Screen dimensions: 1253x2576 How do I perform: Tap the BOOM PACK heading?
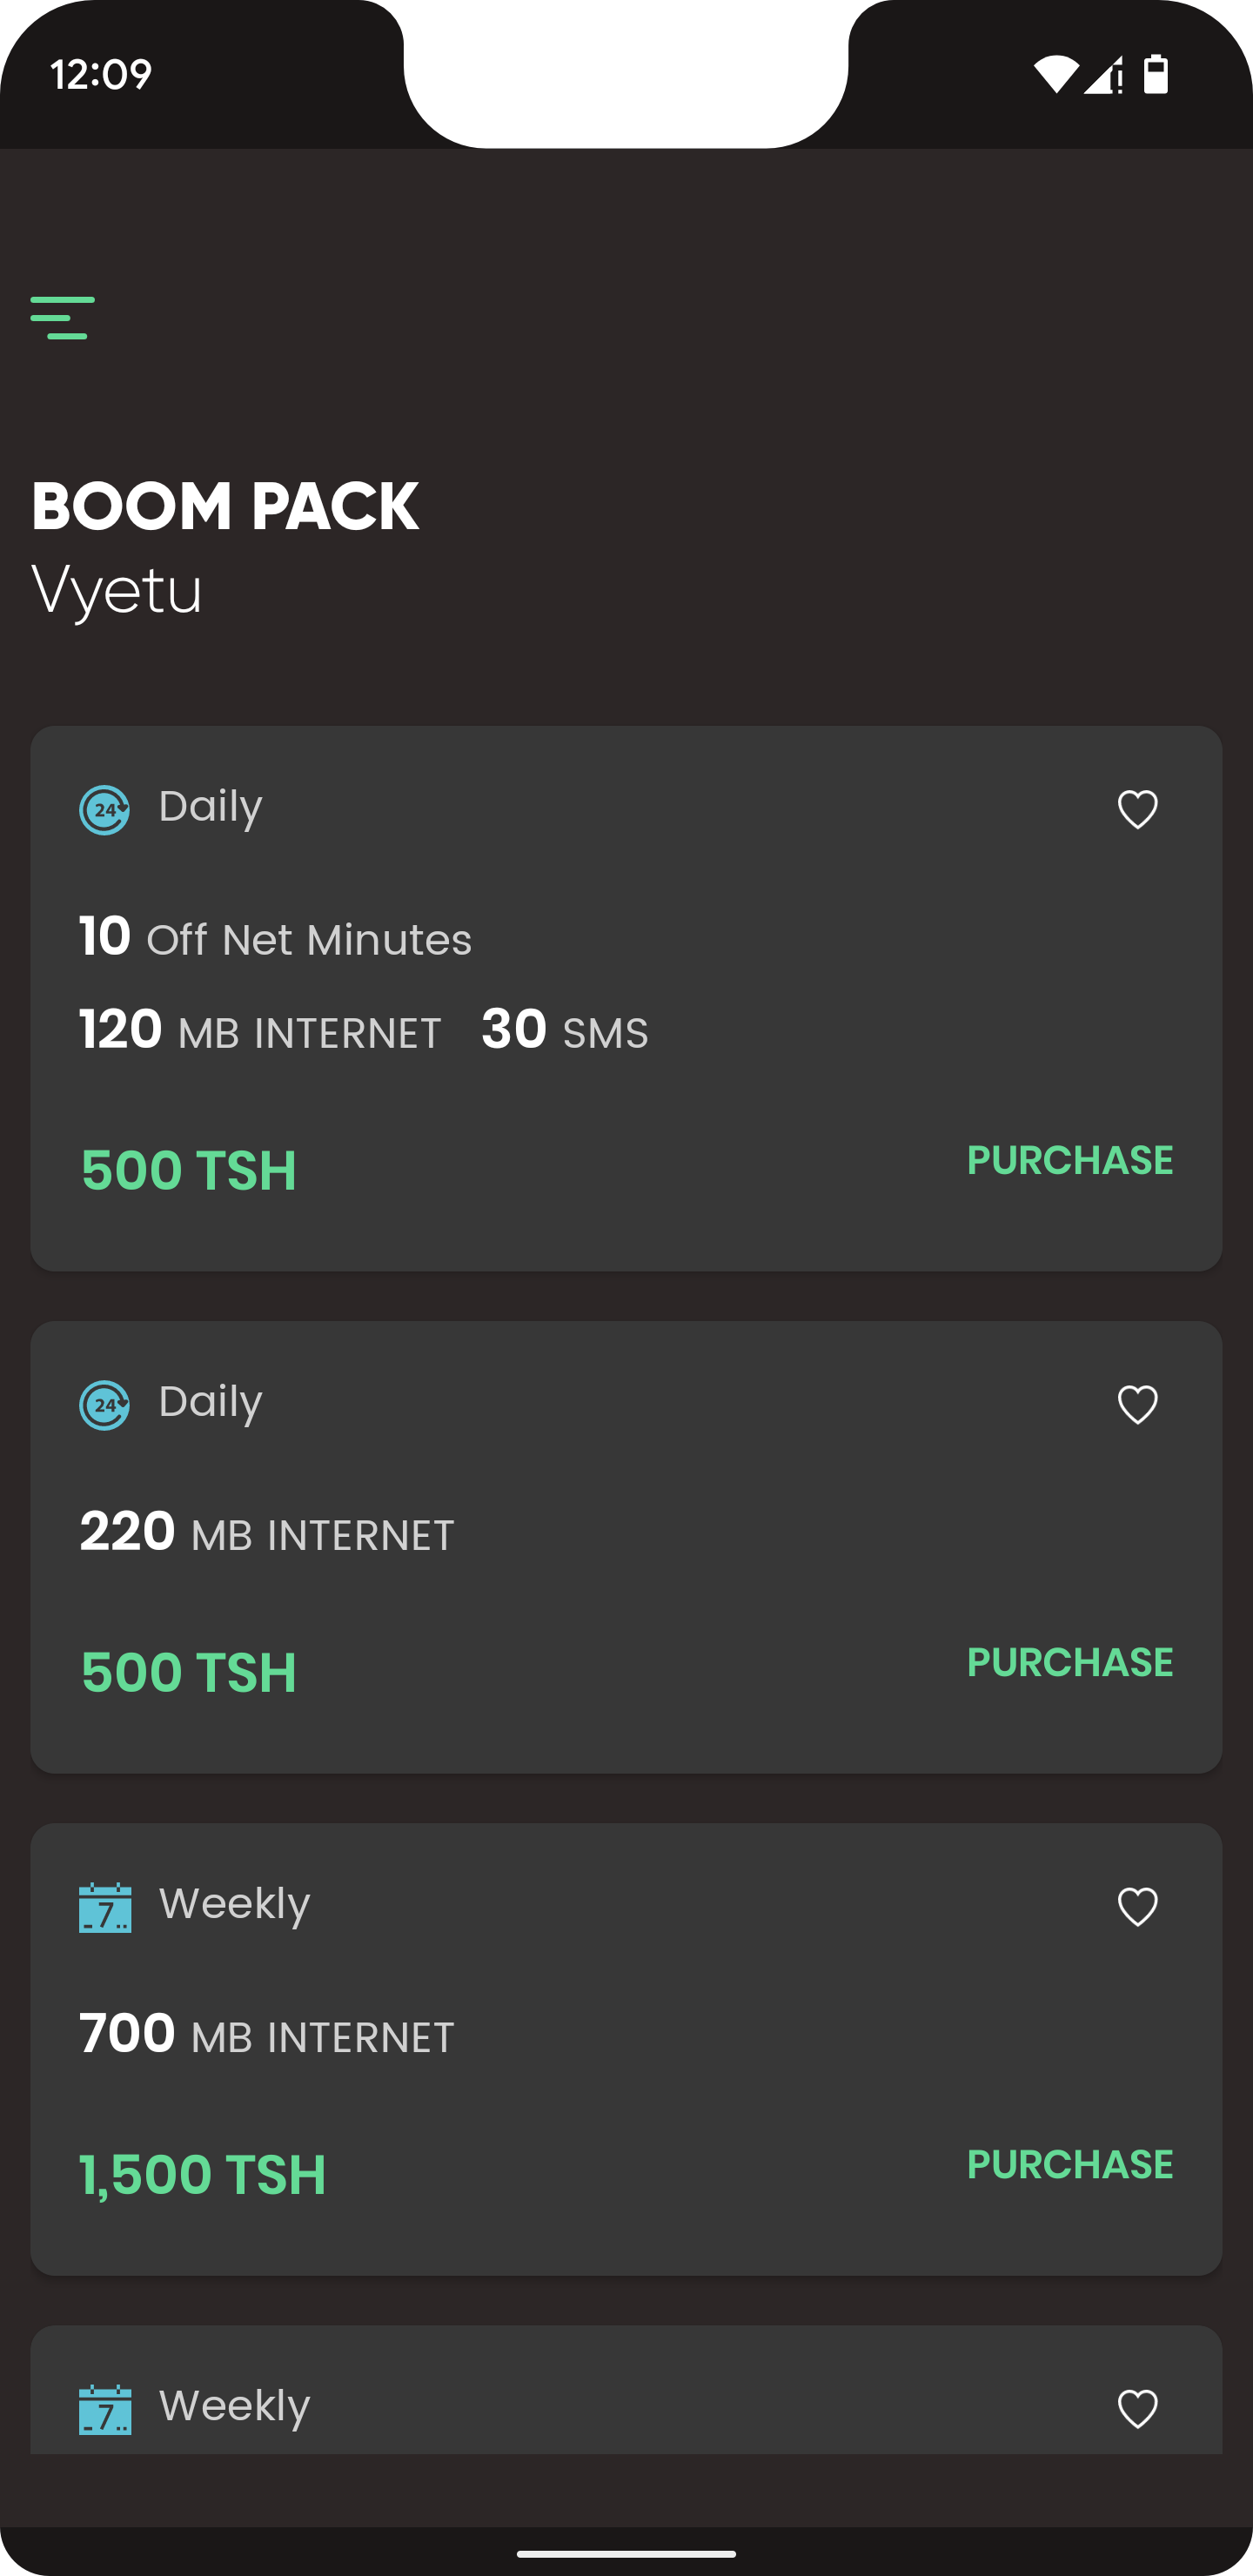tap(225, 506)
